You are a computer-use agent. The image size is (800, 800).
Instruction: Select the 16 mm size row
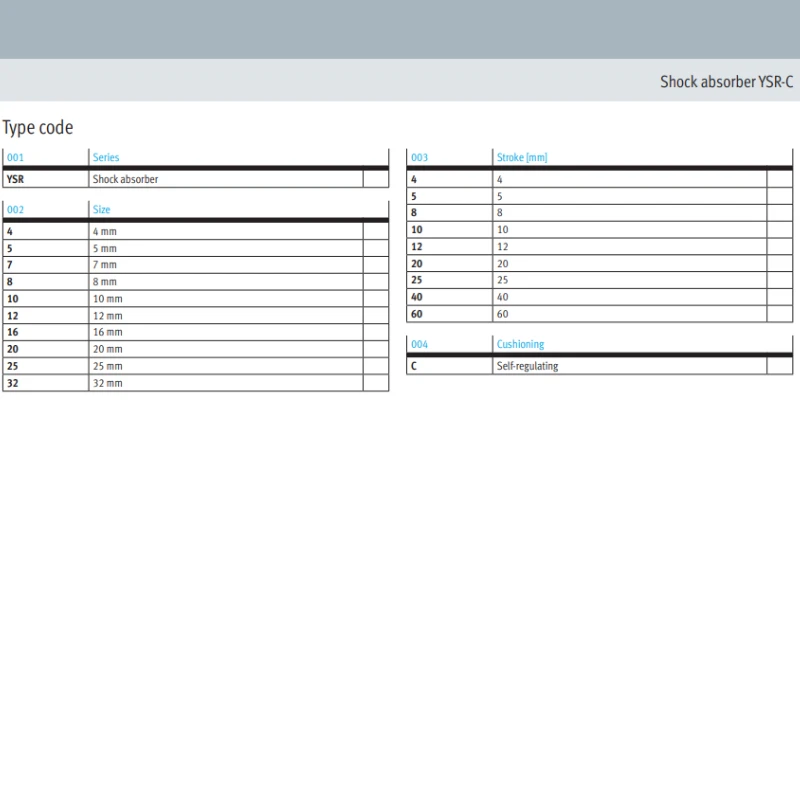pyautogui.click(x=195, y=332)
